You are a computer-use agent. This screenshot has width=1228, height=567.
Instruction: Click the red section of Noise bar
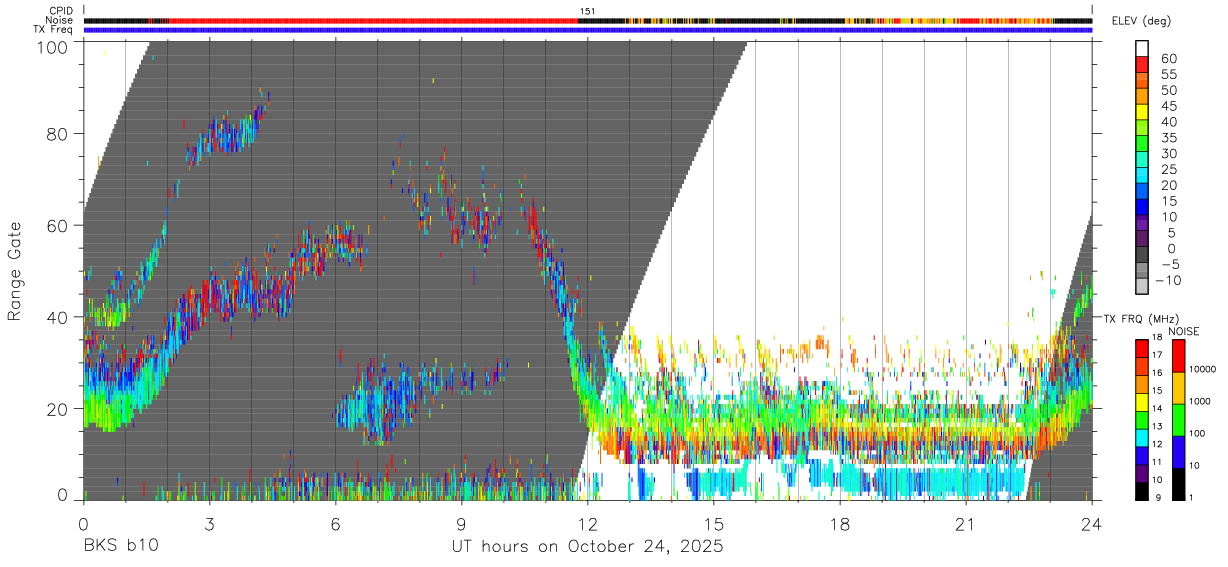coord(374,20)
